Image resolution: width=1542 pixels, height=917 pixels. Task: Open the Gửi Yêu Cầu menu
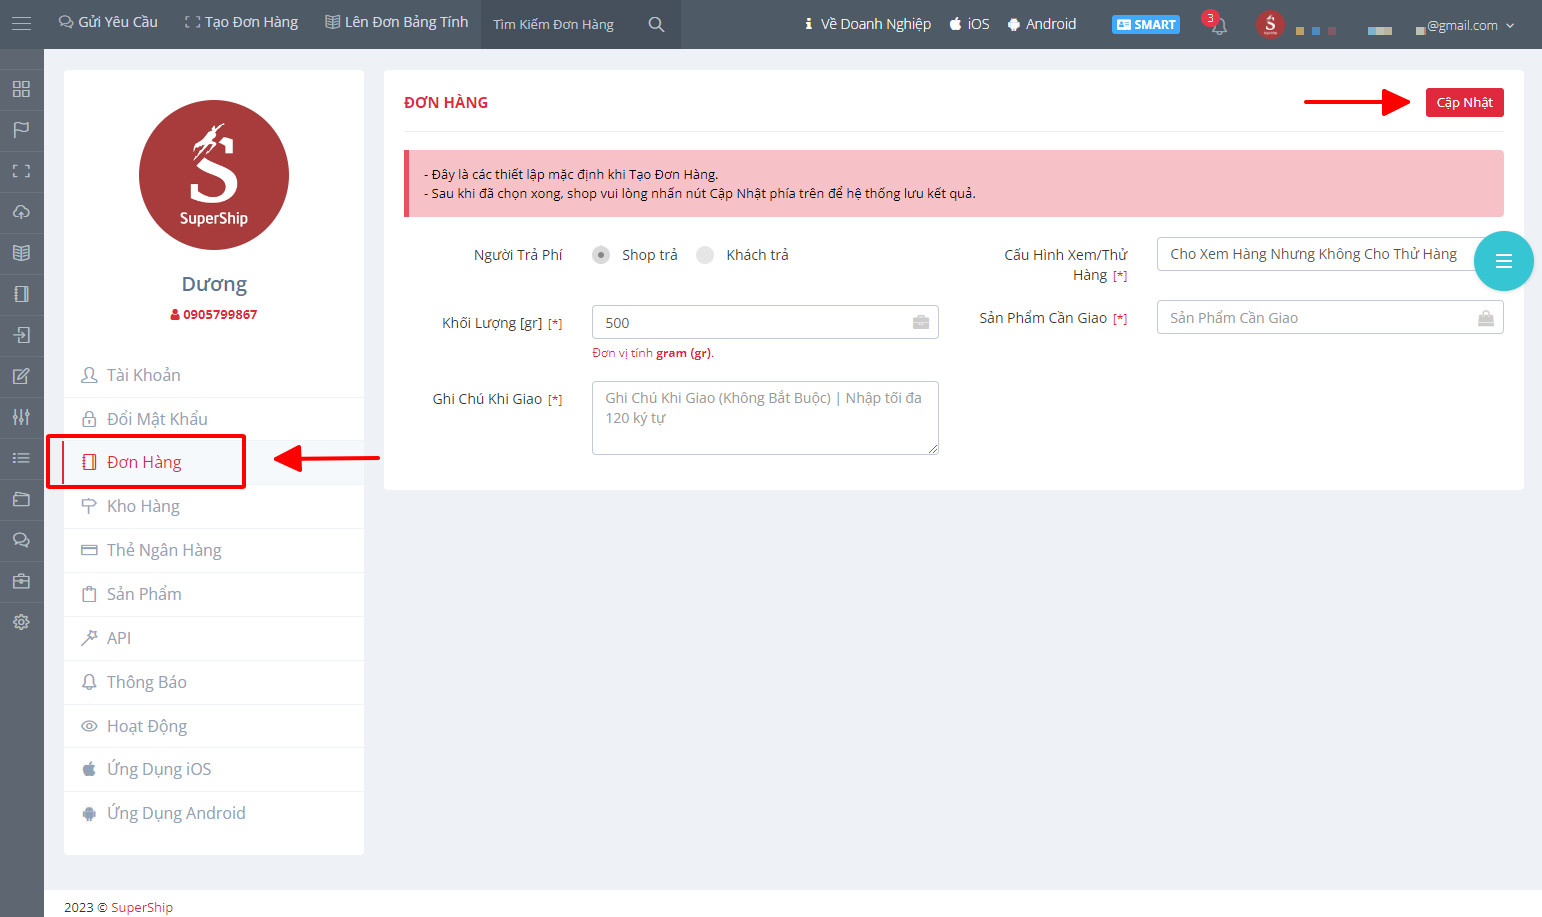pyautogui.click(x=108, y=22)
